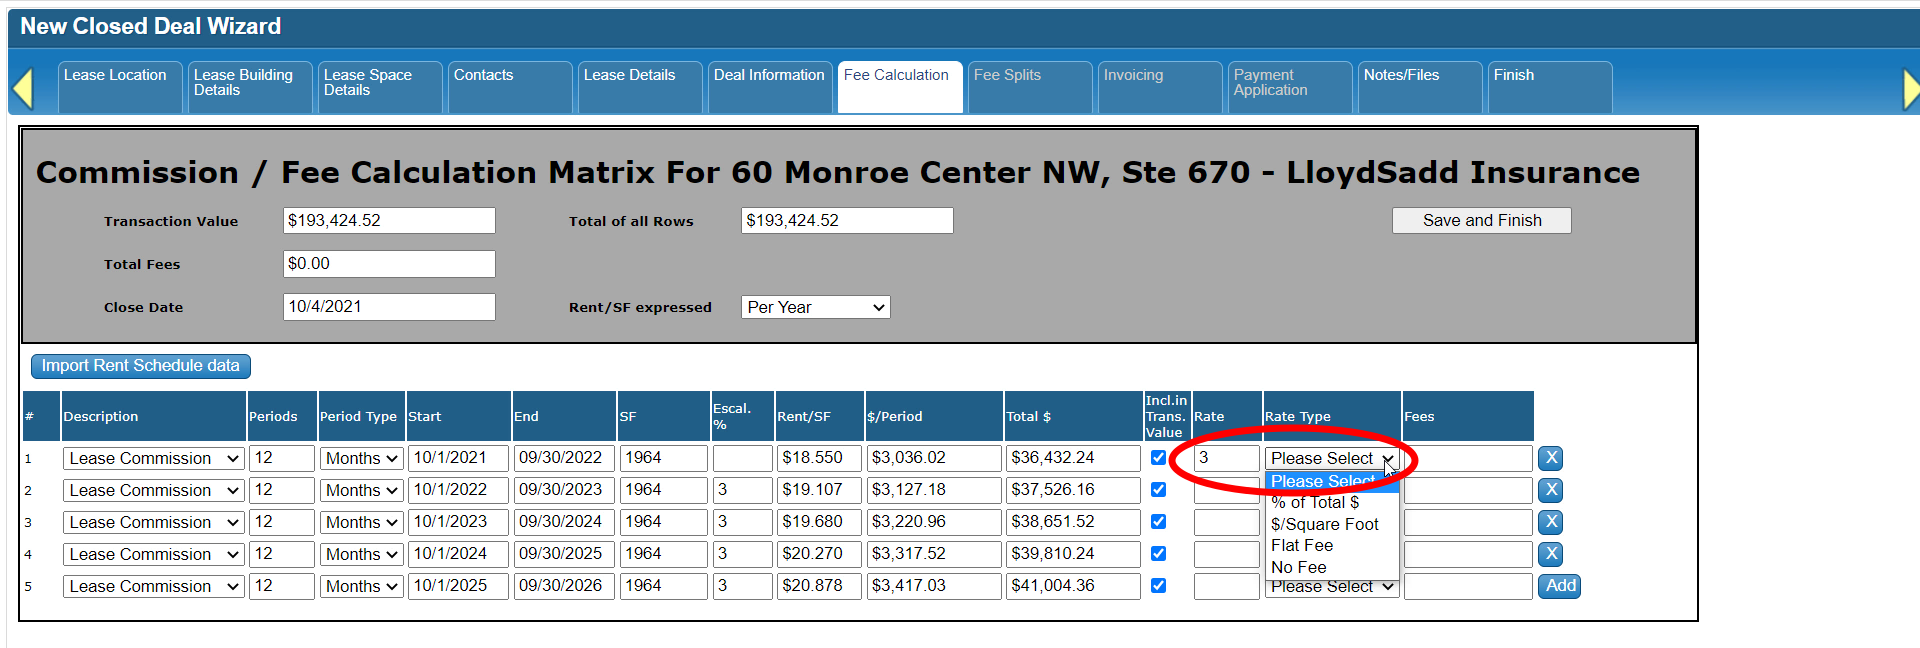Click the right yellow tab scroll arrow
Image resolution: width=1920 pixels, height=648 pixels.
pyautogui.click(x=1910, y=89)
